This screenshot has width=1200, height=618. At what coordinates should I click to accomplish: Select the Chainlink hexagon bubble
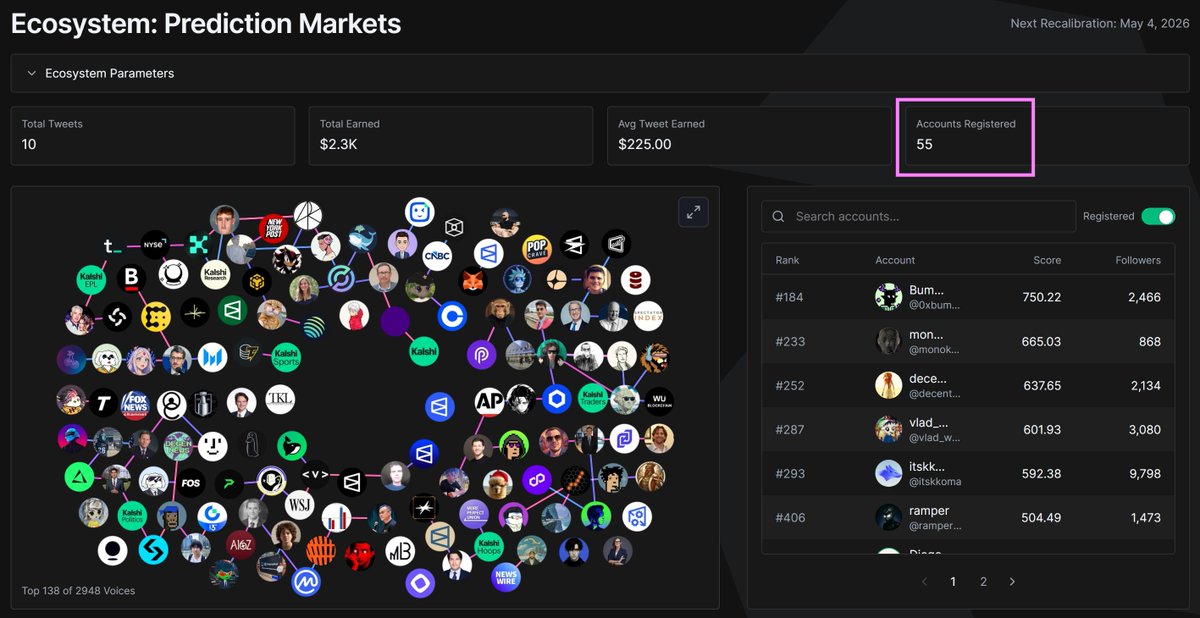[556, 399]
